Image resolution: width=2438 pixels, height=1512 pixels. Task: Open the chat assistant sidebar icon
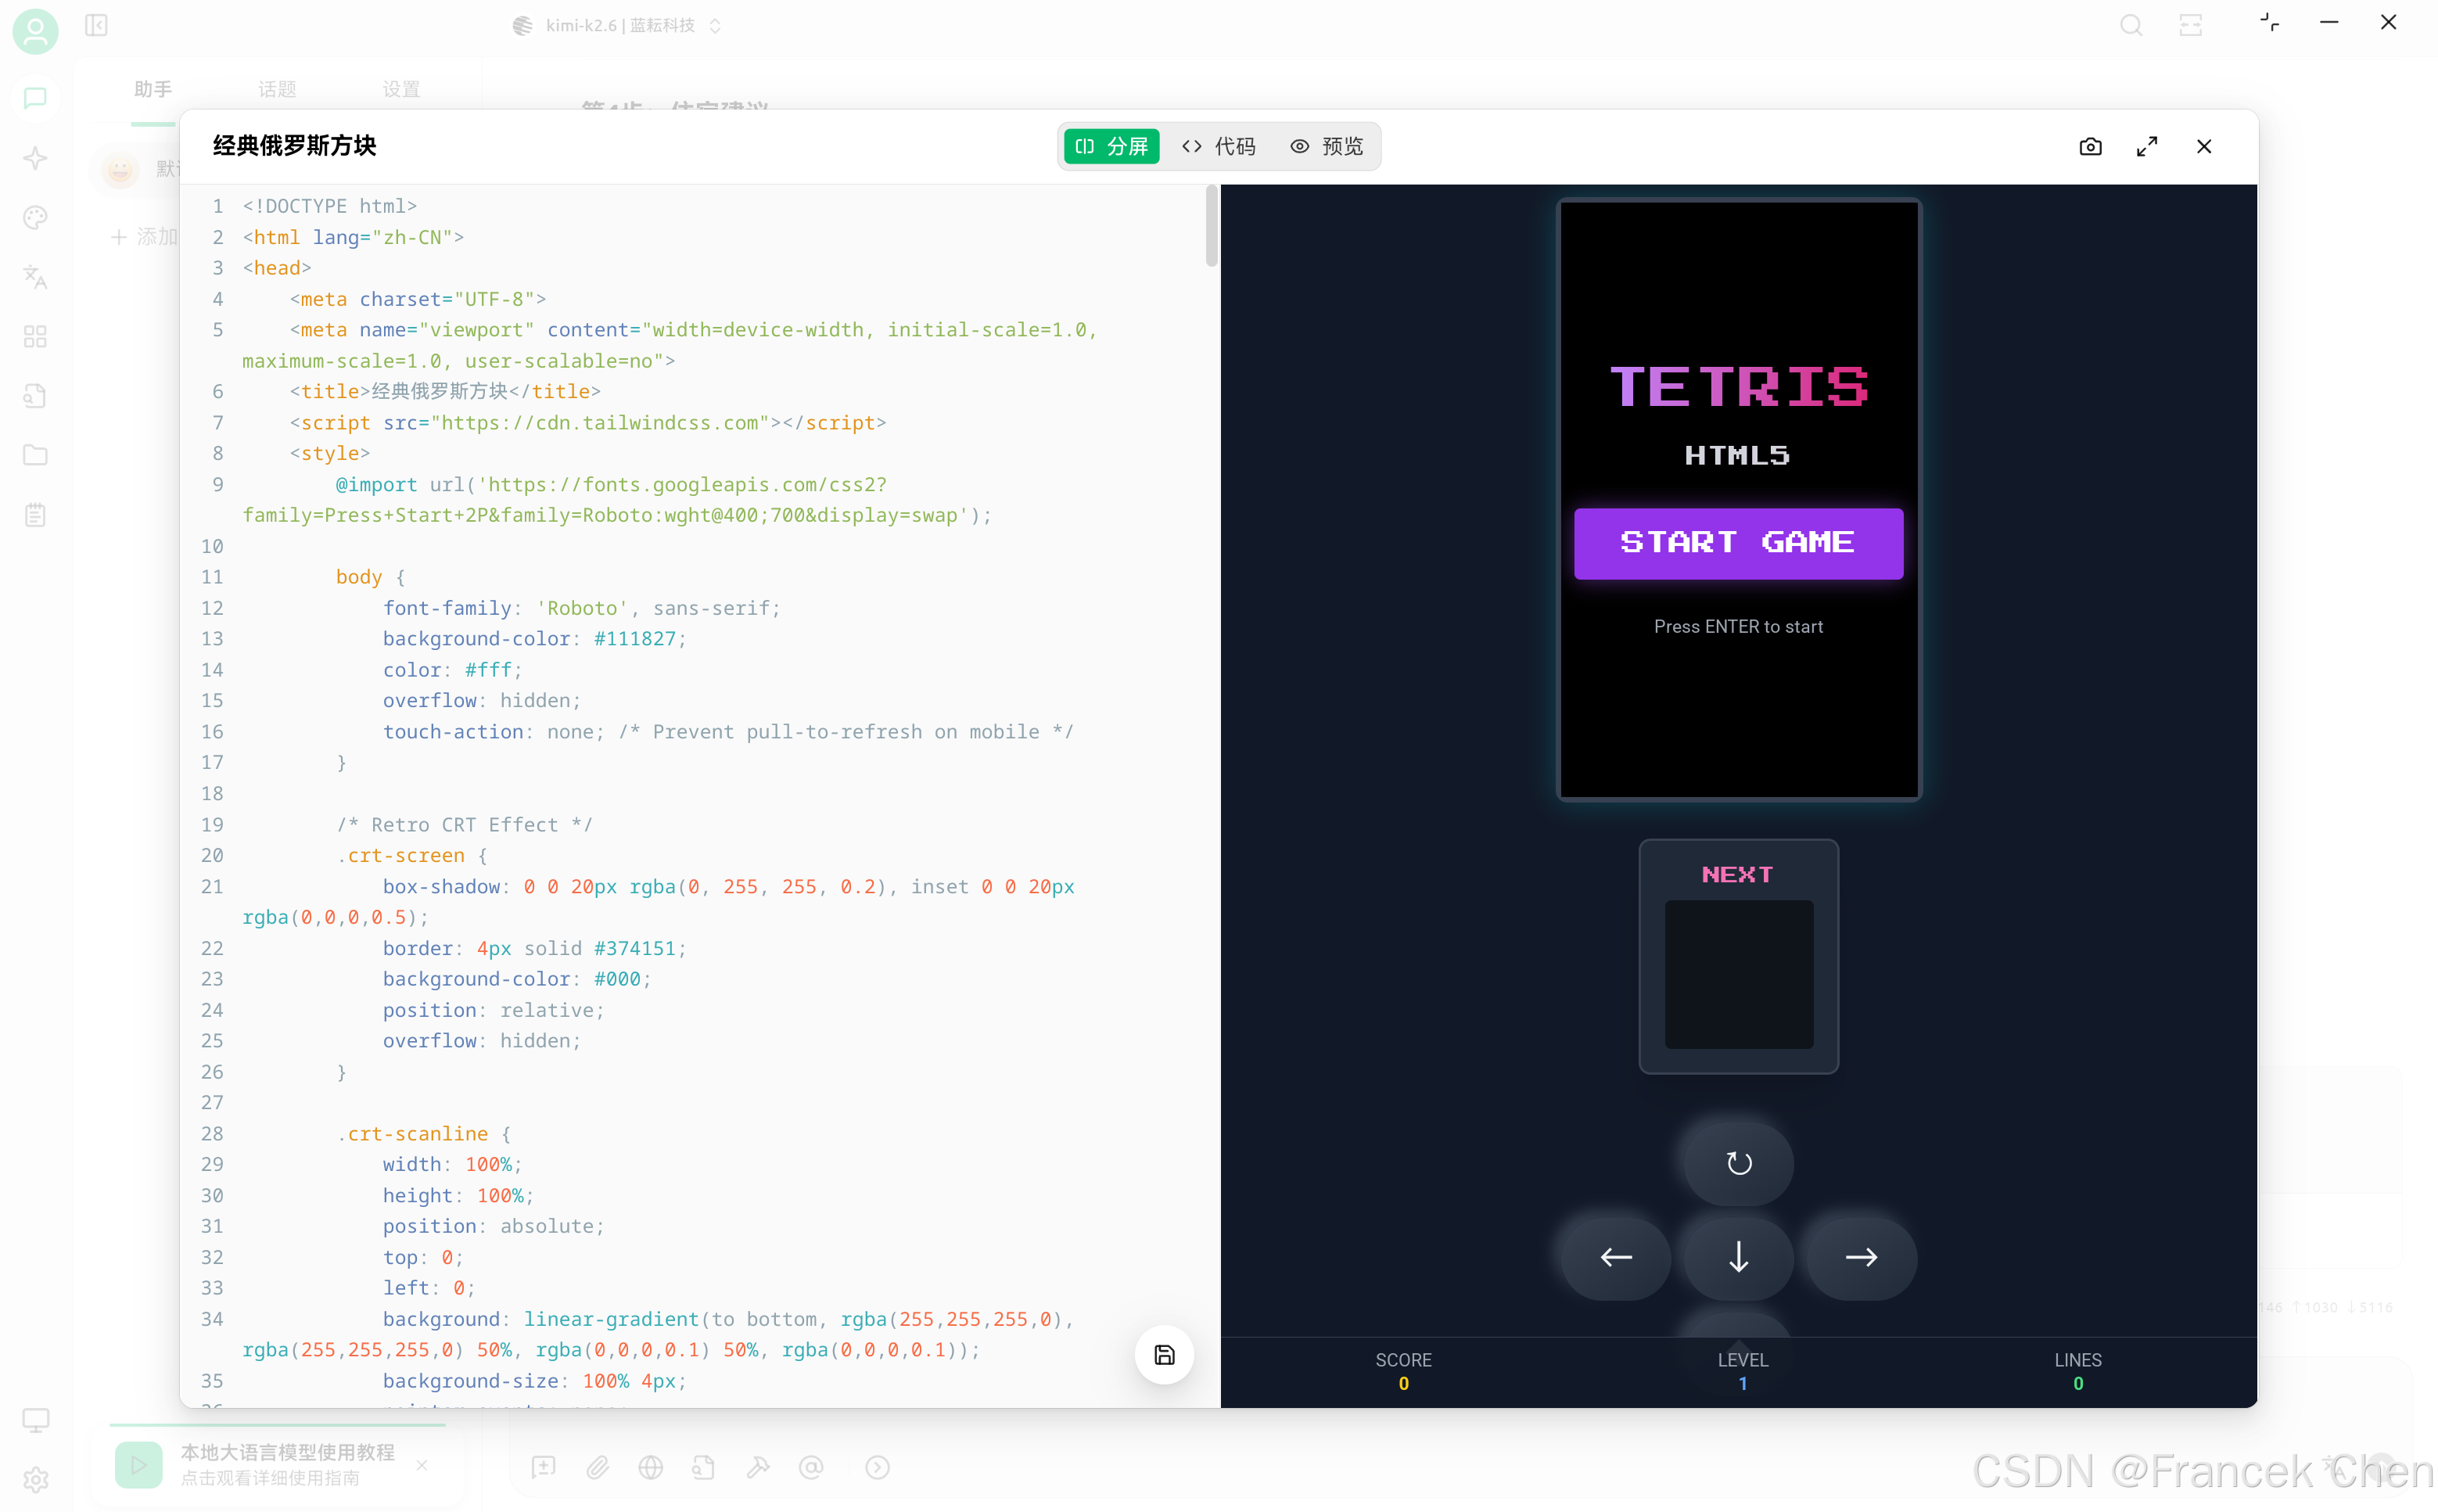pyautogui.click(x=35, y=98)
